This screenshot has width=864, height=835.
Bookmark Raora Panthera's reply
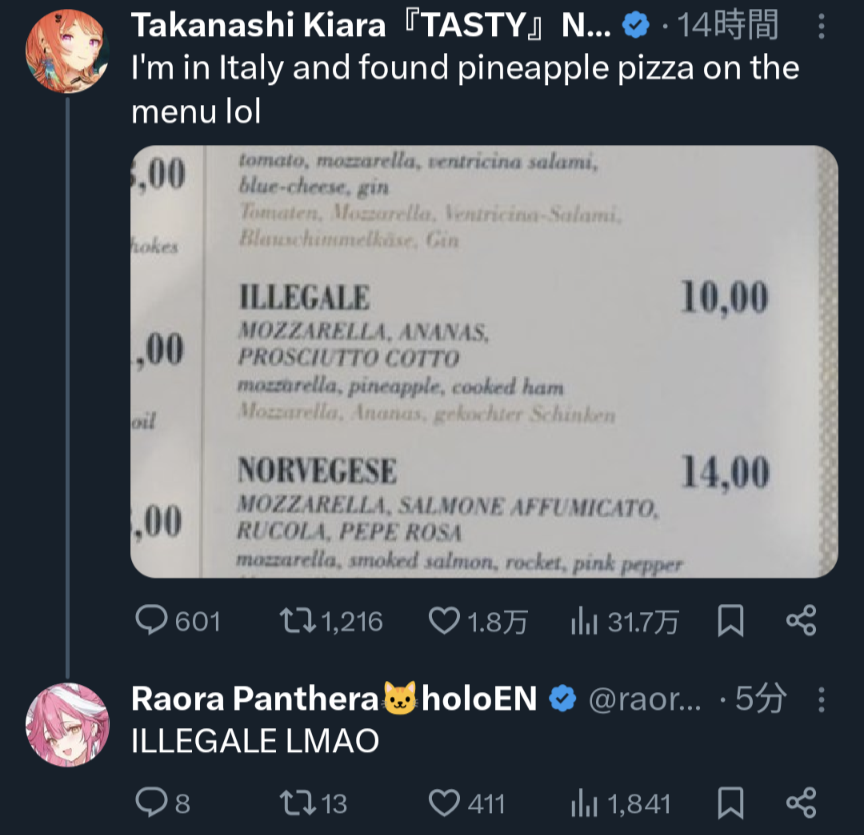coord(731,803)
